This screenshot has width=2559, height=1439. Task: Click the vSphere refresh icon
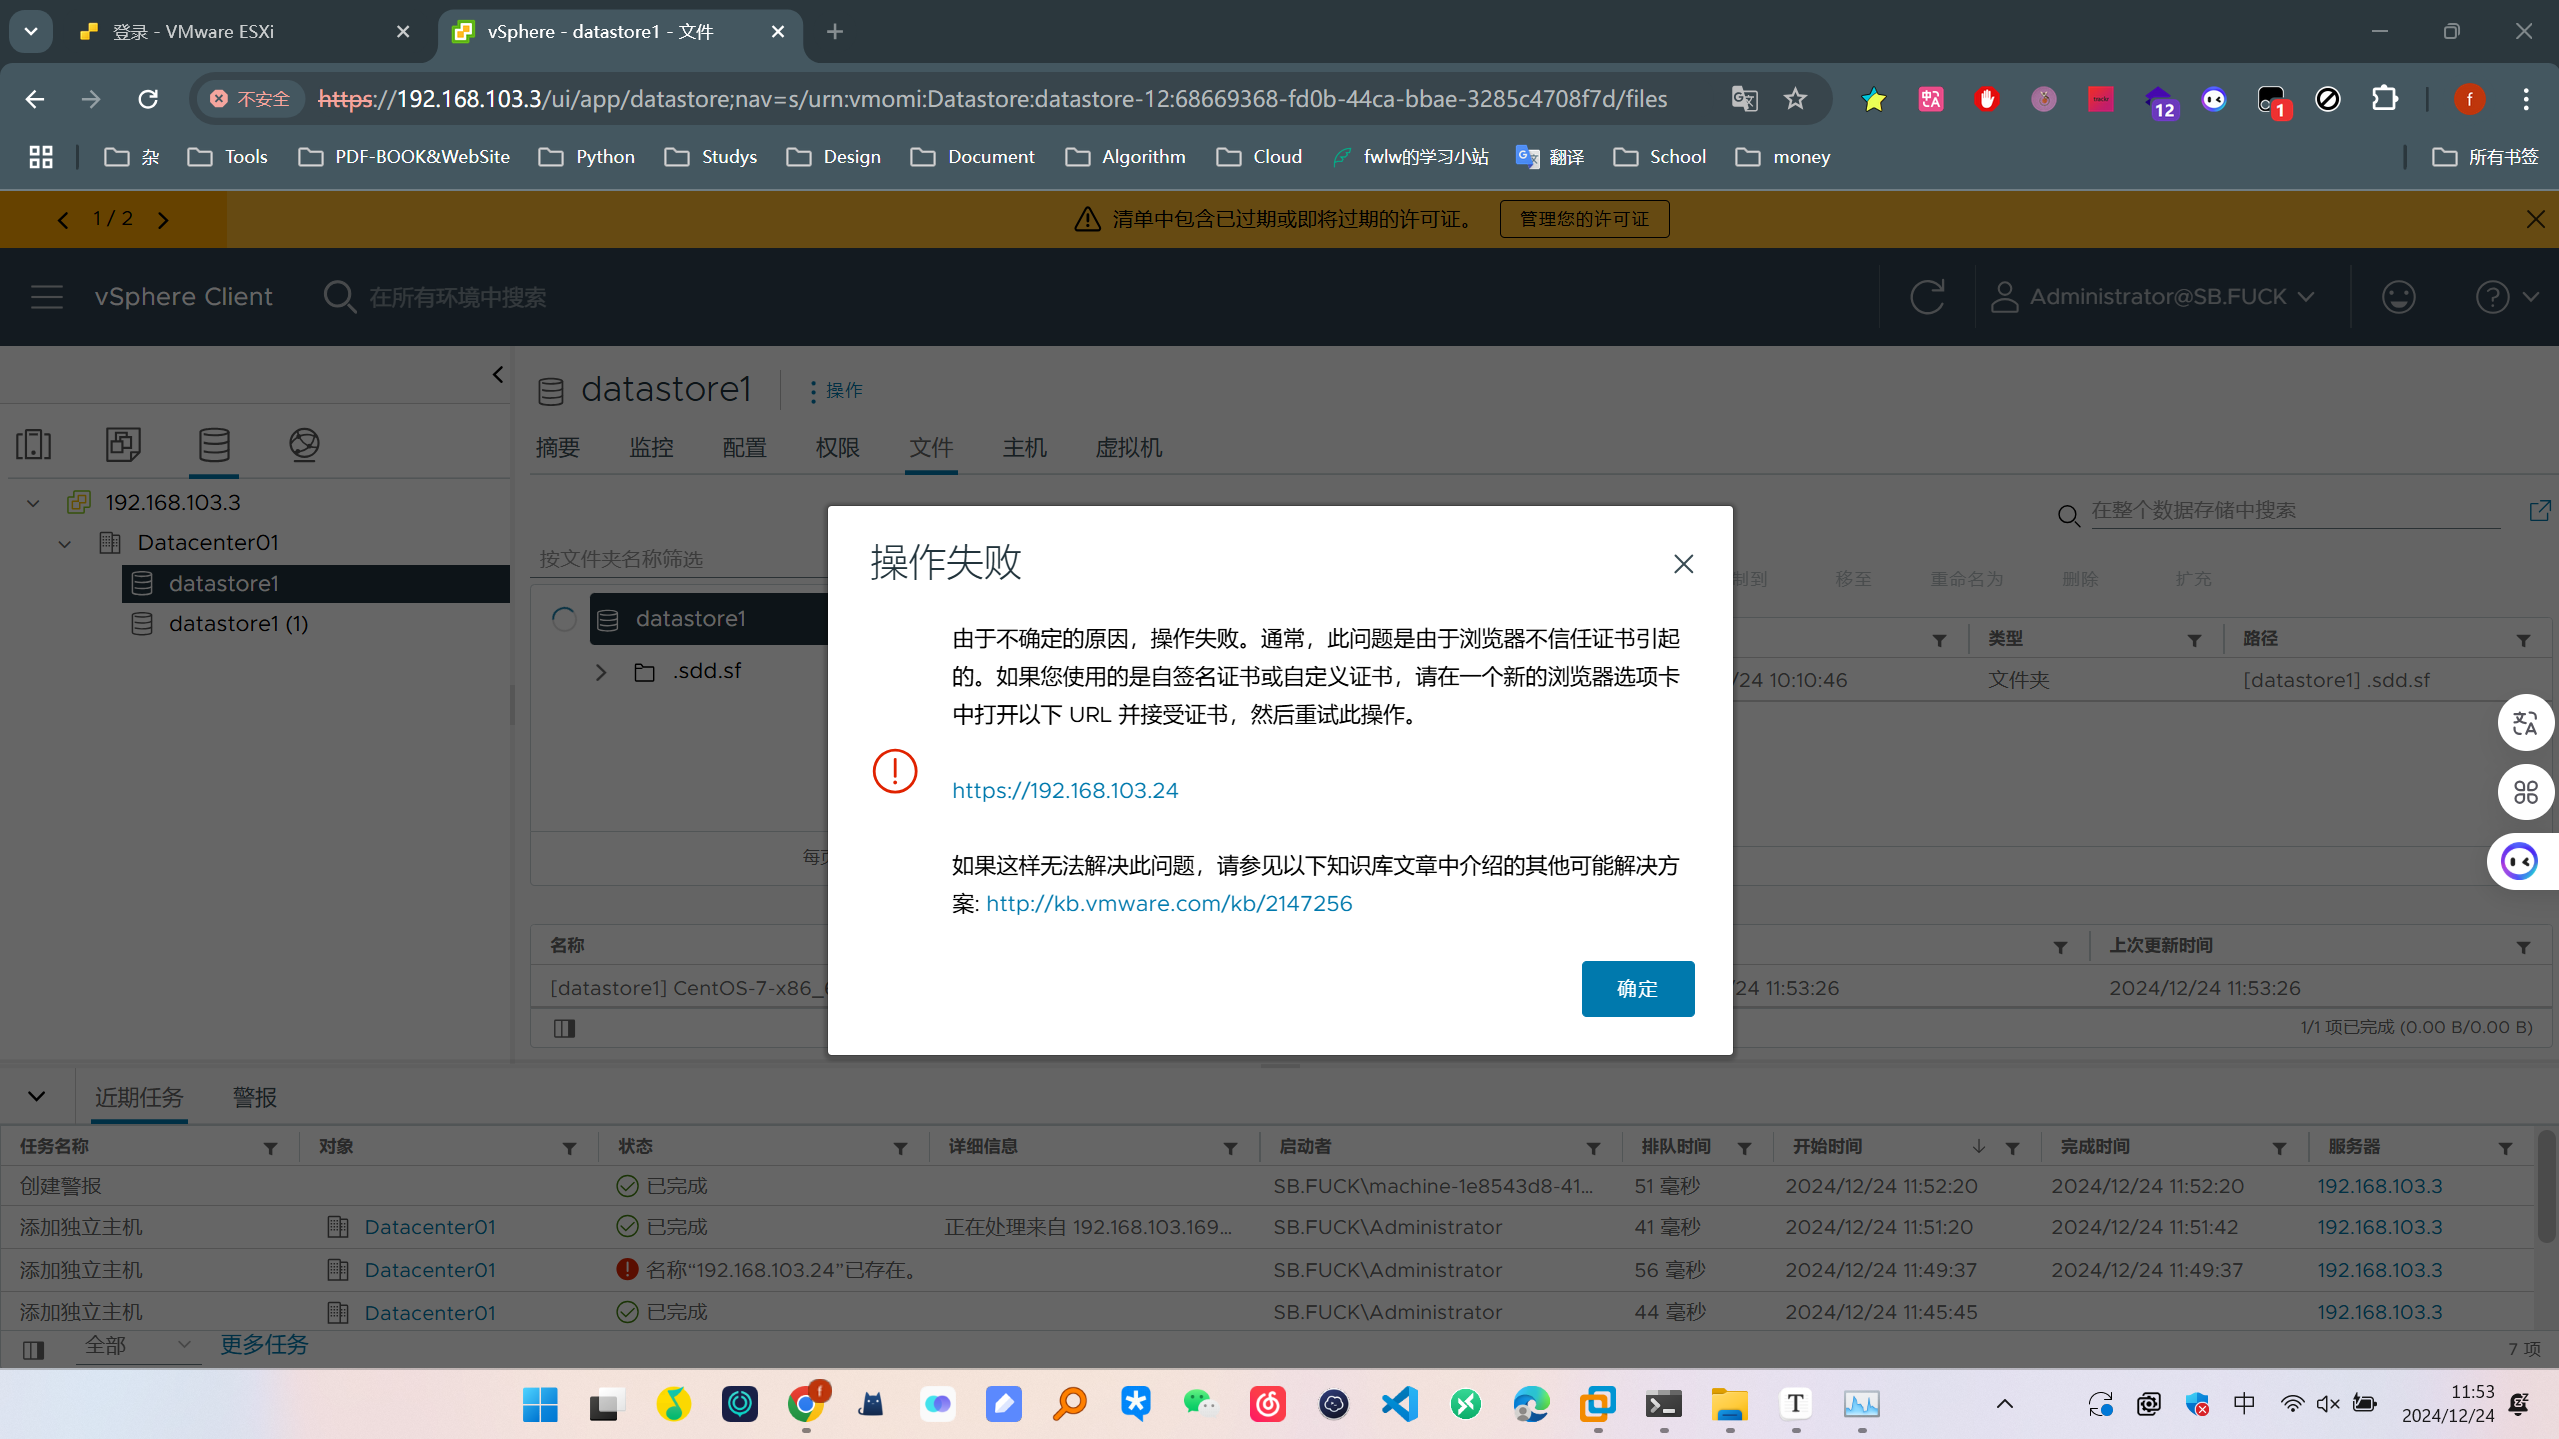(x=1927, y=297)
